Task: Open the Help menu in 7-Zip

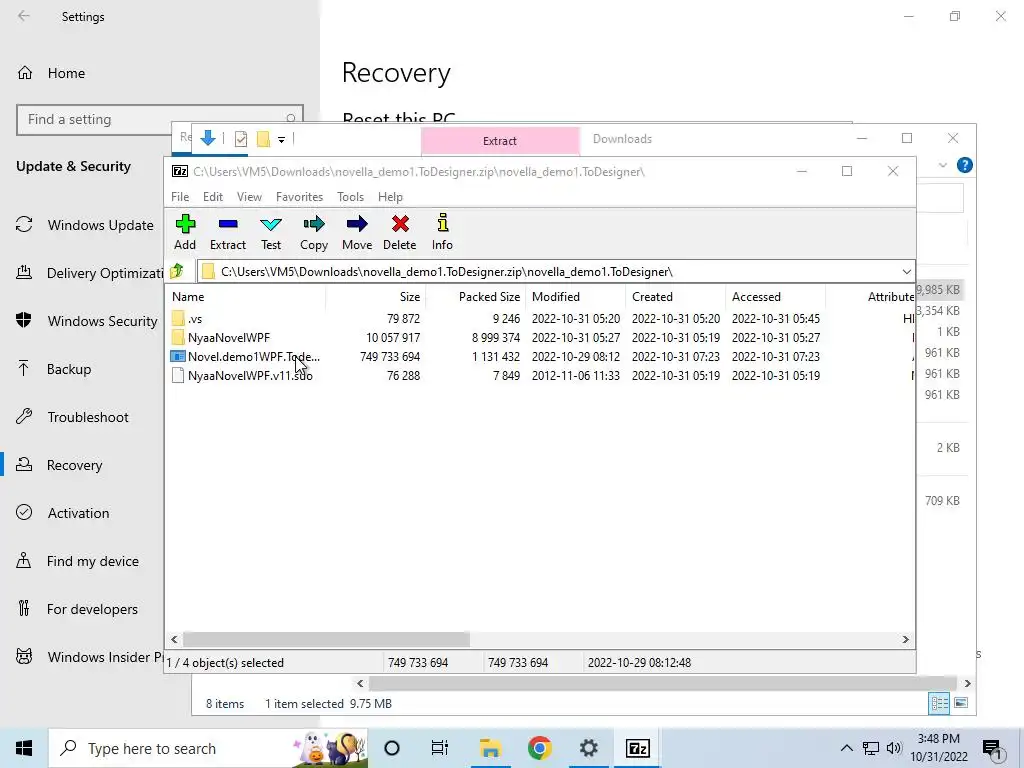Action: [x=390, y=197]
